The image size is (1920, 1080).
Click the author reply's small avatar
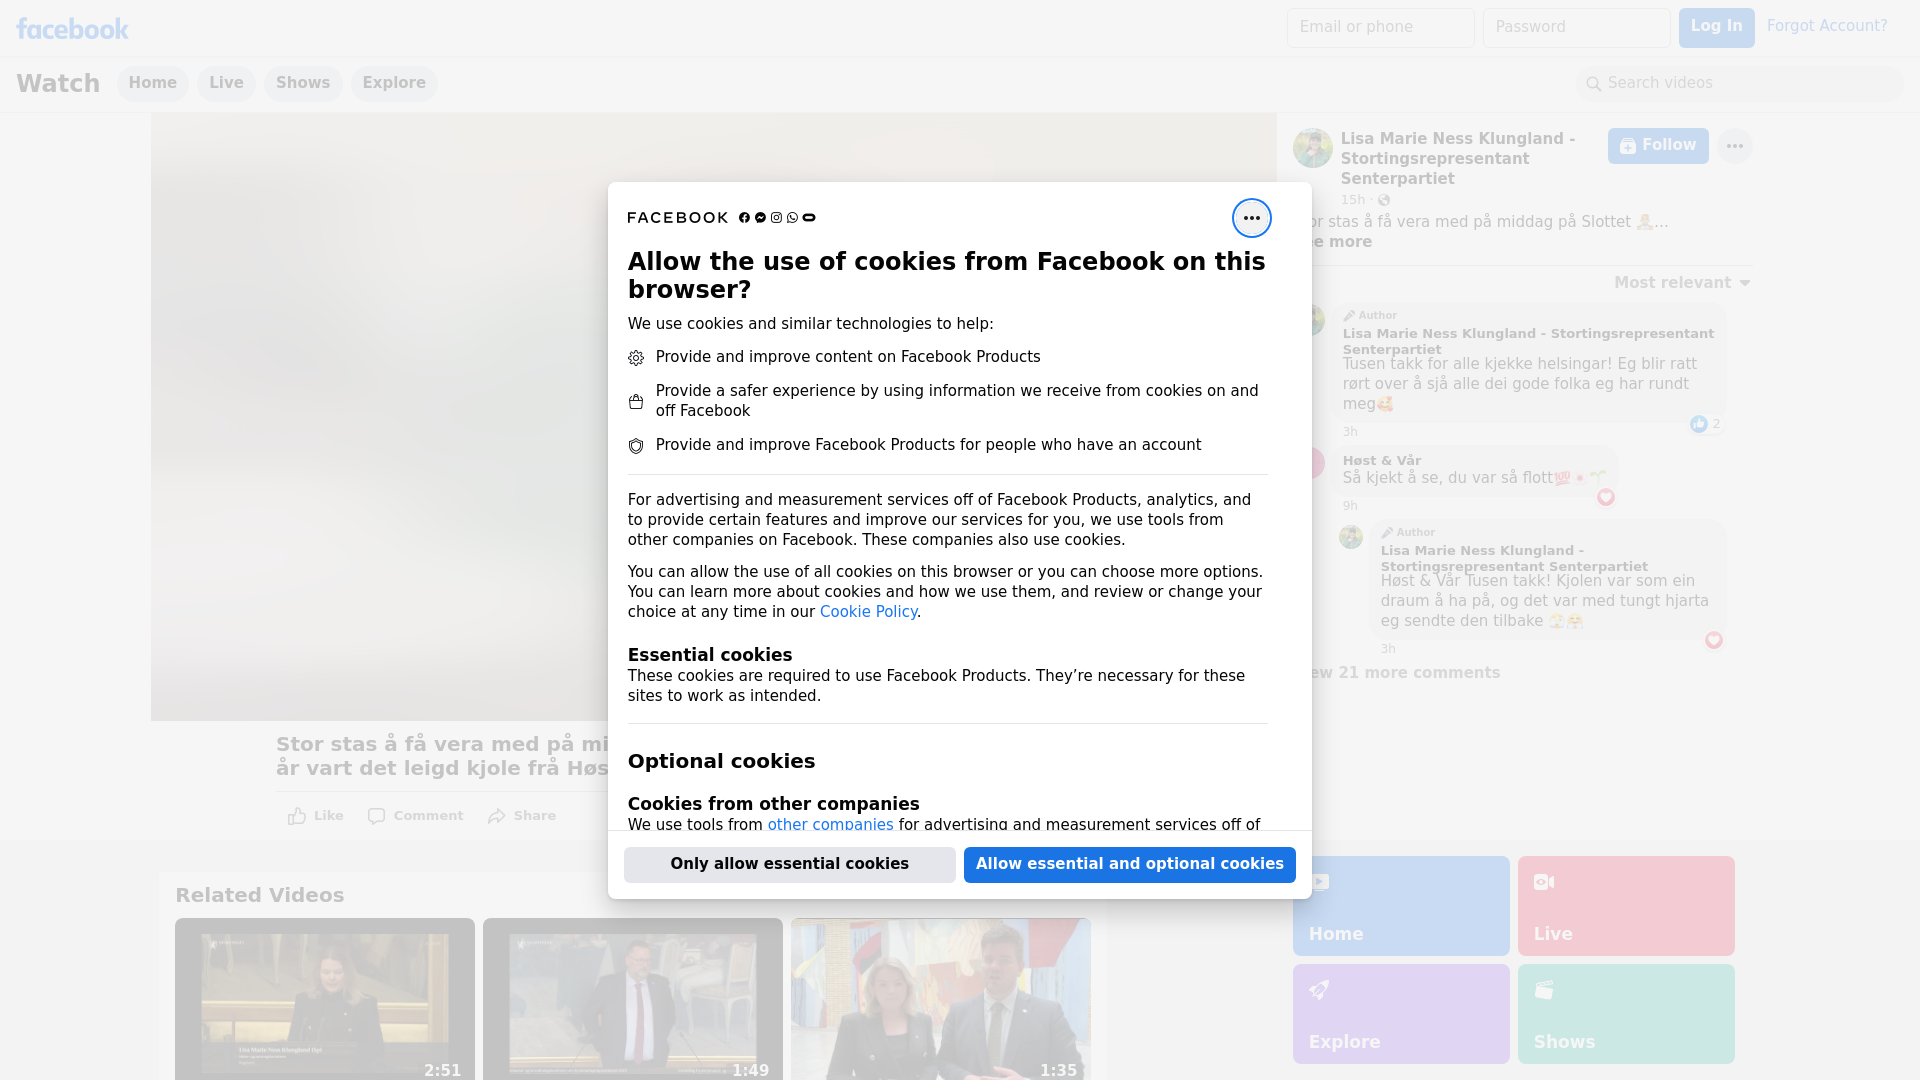pos(1351,537)
